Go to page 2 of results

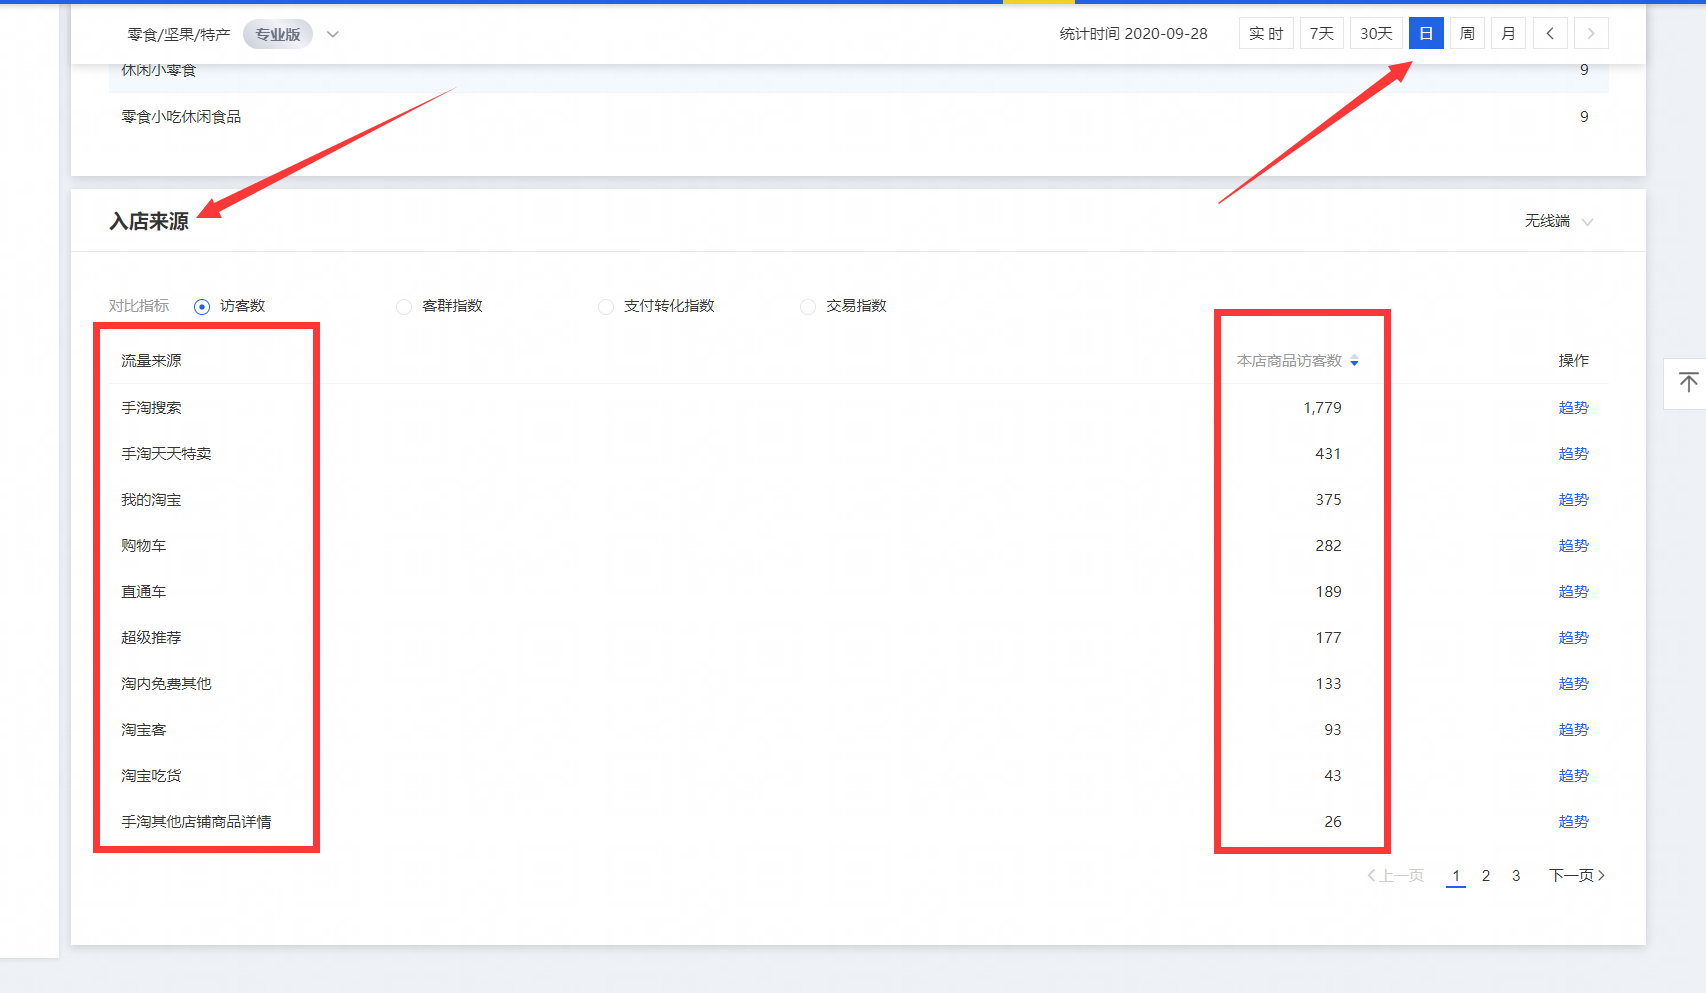[1486, 876]
